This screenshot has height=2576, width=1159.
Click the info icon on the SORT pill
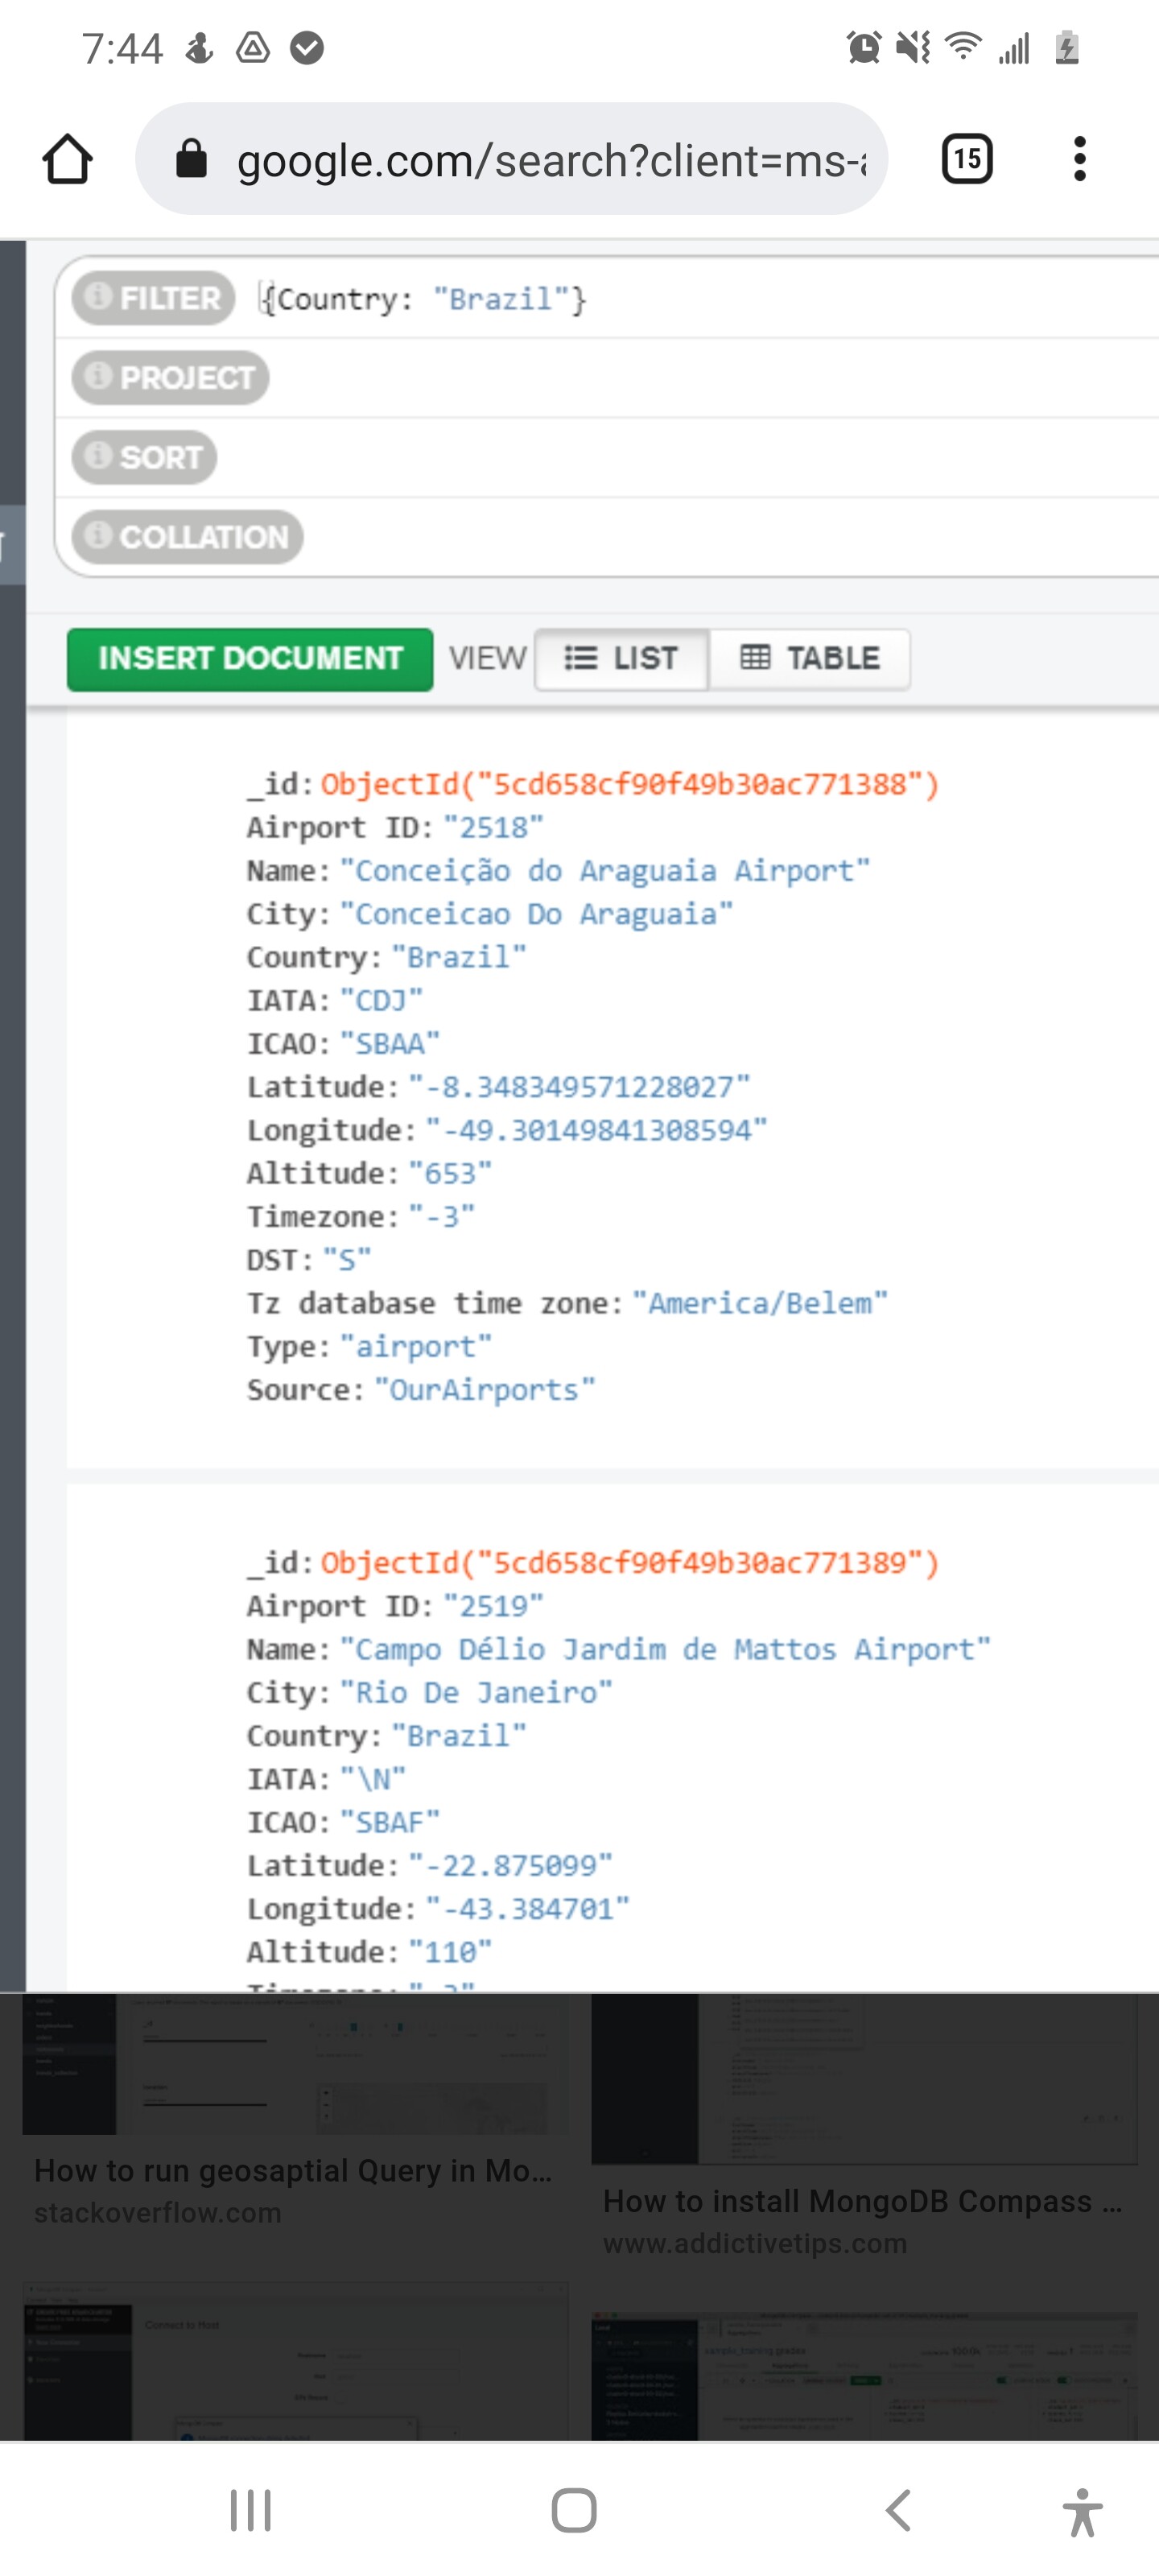point(98,456)
